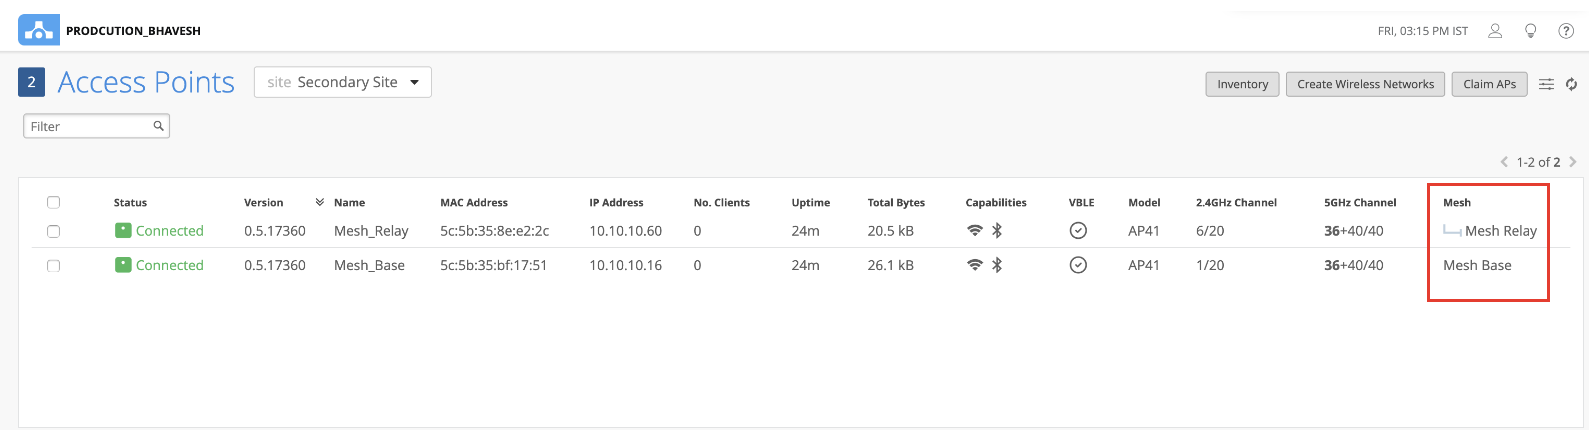
Task: Click Mesh_Base green Connected status icon
Action: (x=123, y=265)
